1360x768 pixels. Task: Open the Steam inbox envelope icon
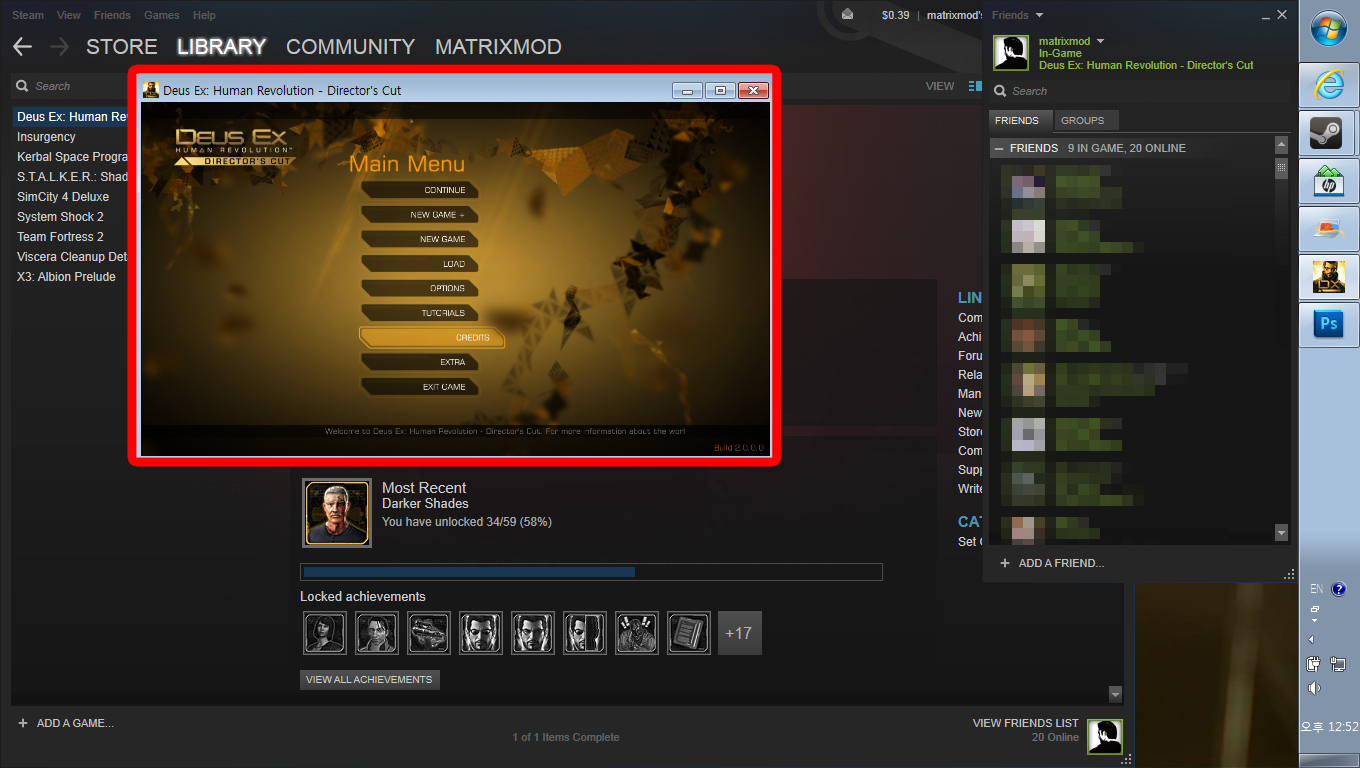[848, 15]
